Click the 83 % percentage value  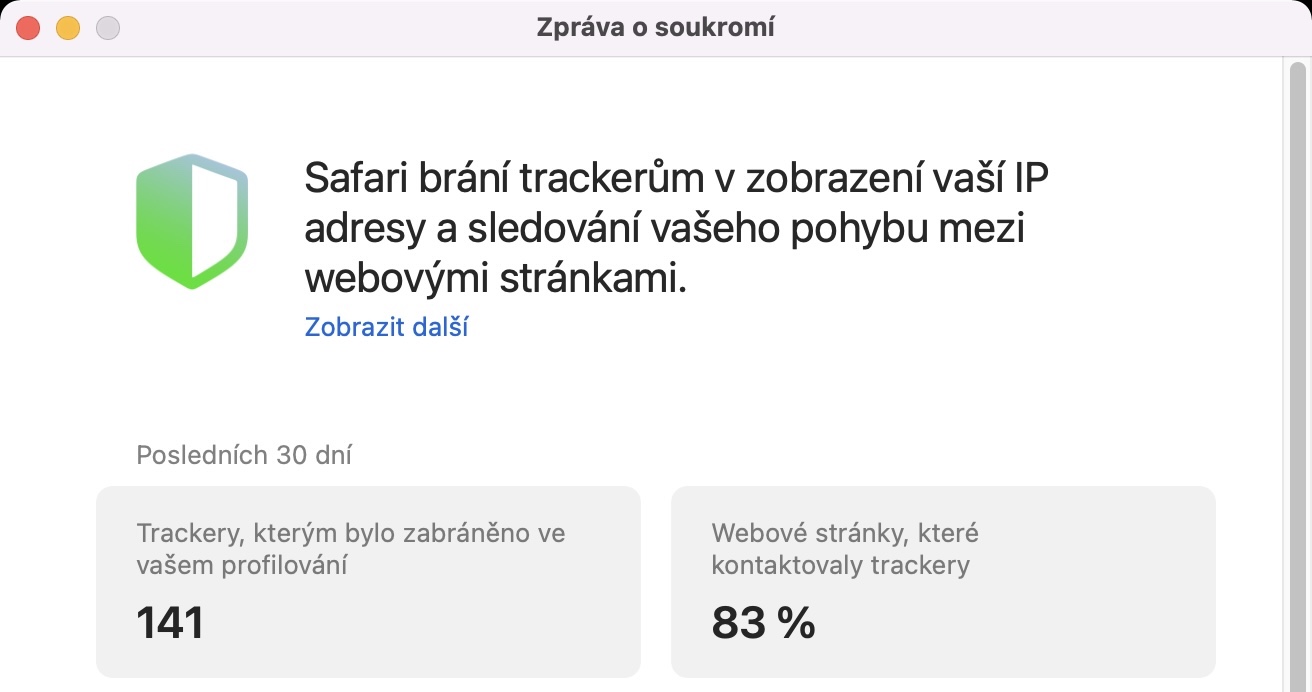[763, 623]
